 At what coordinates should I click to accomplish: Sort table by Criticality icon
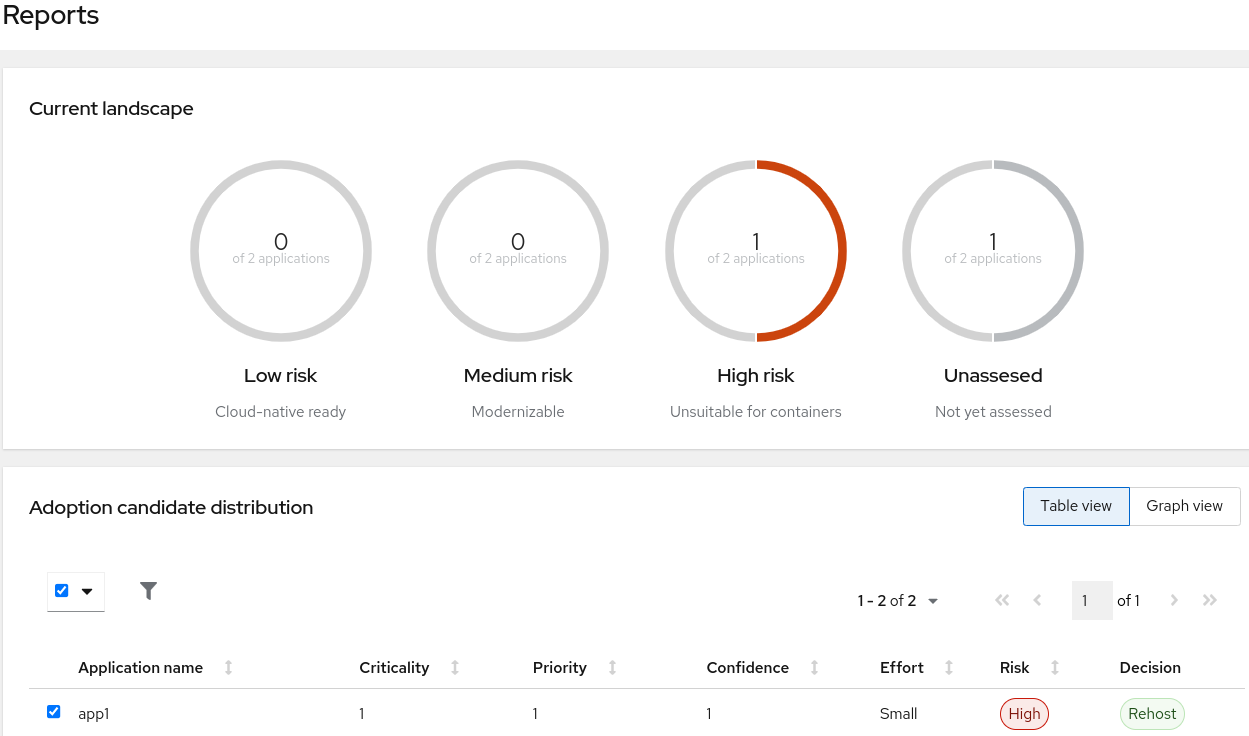click(455, 668)
